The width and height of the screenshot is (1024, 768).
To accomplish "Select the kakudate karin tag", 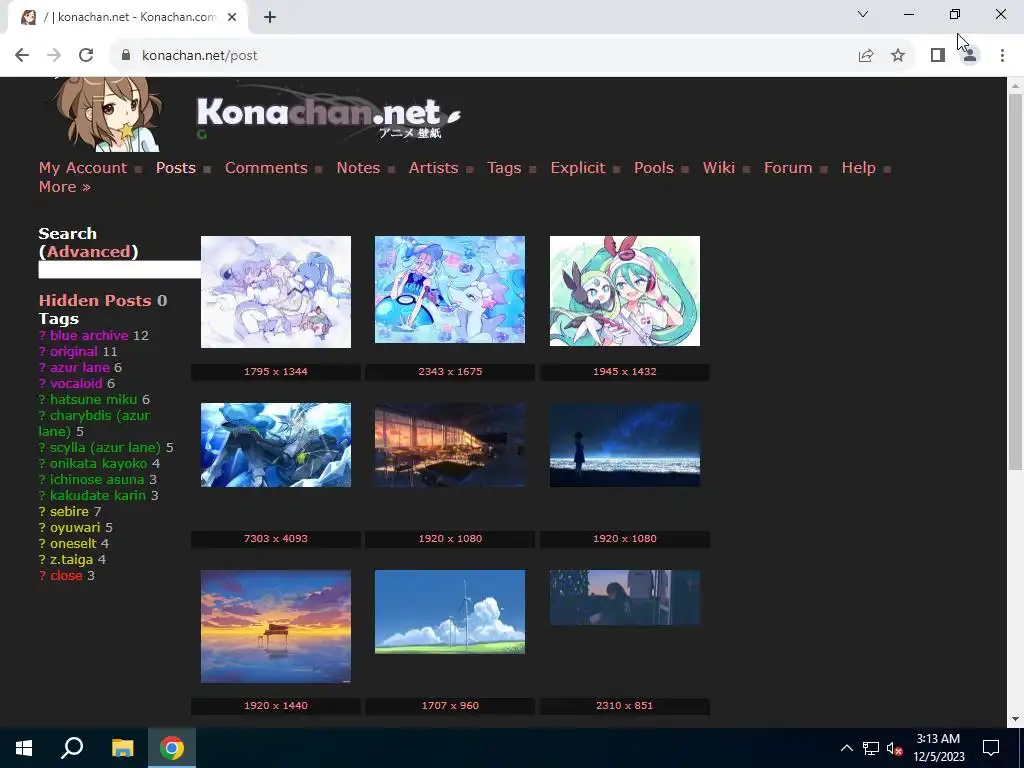I will click(x=98, y=496).
